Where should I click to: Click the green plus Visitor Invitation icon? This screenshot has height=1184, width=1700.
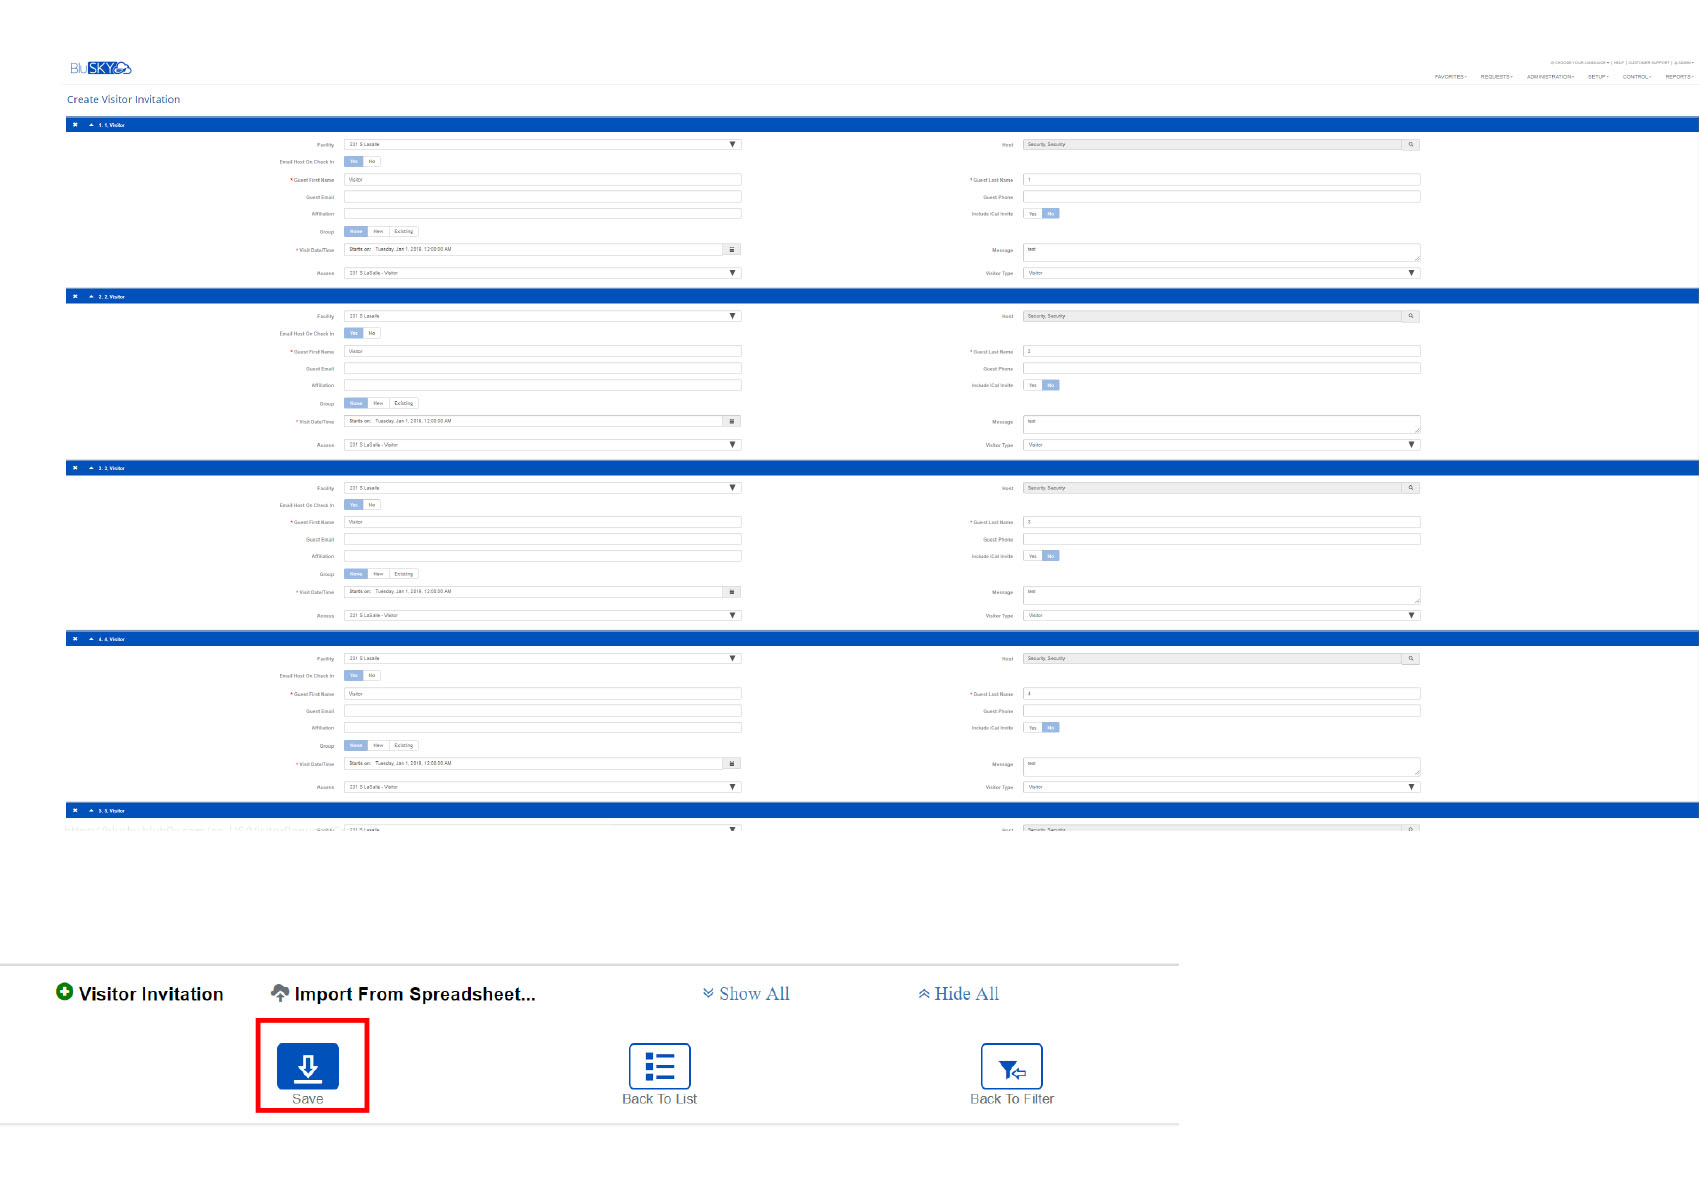click(65, 992)
